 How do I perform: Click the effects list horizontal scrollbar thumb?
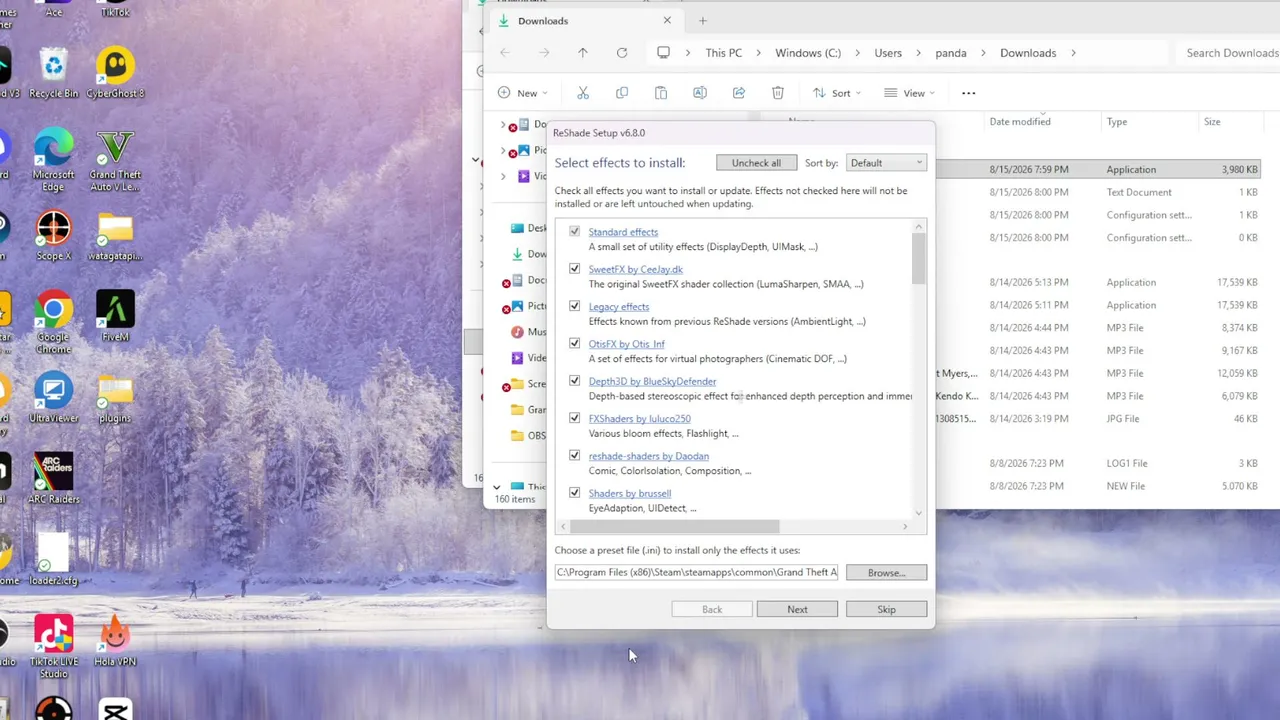pos(674,527)
